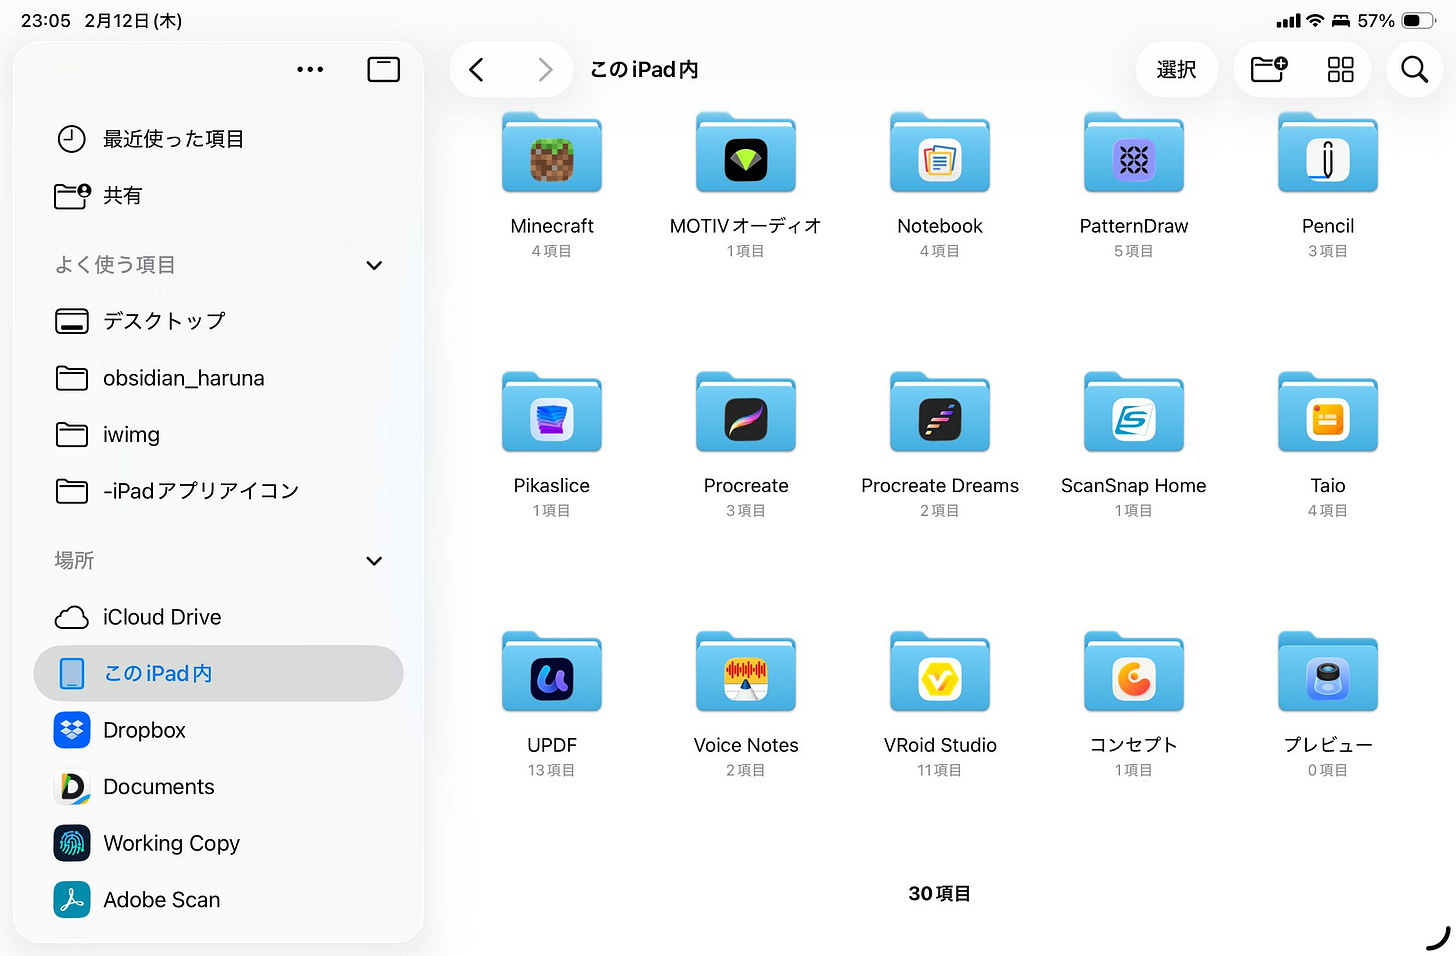Select Adobe Scan in the sidebar
The height and width of the screenshot is (956, 1456).
point(161,899)
